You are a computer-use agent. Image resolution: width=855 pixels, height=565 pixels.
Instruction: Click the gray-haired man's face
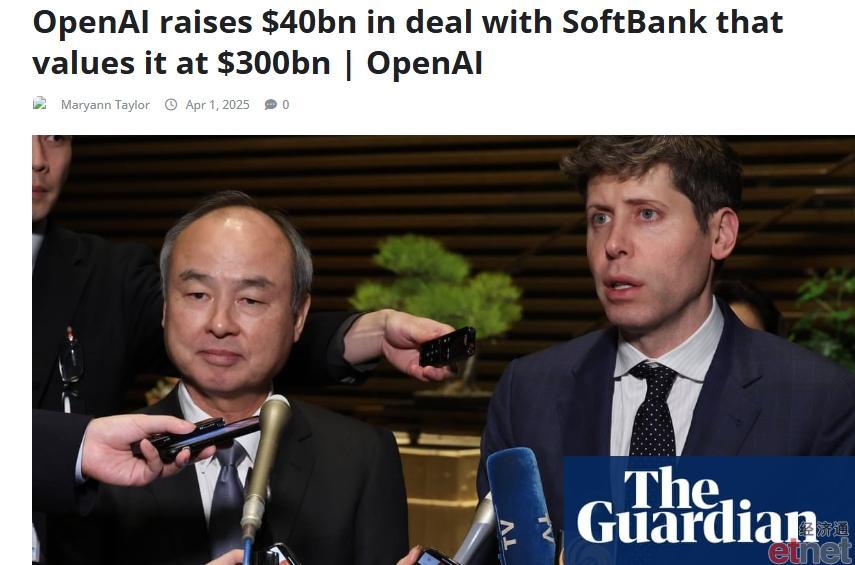(x=234, y=305)
